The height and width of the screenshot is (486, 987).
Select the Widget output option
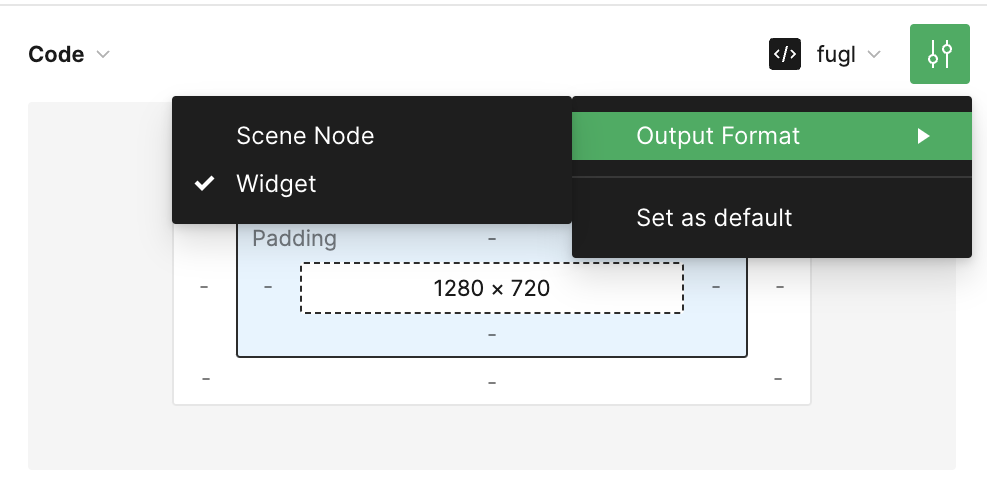[x=276, y=184]
